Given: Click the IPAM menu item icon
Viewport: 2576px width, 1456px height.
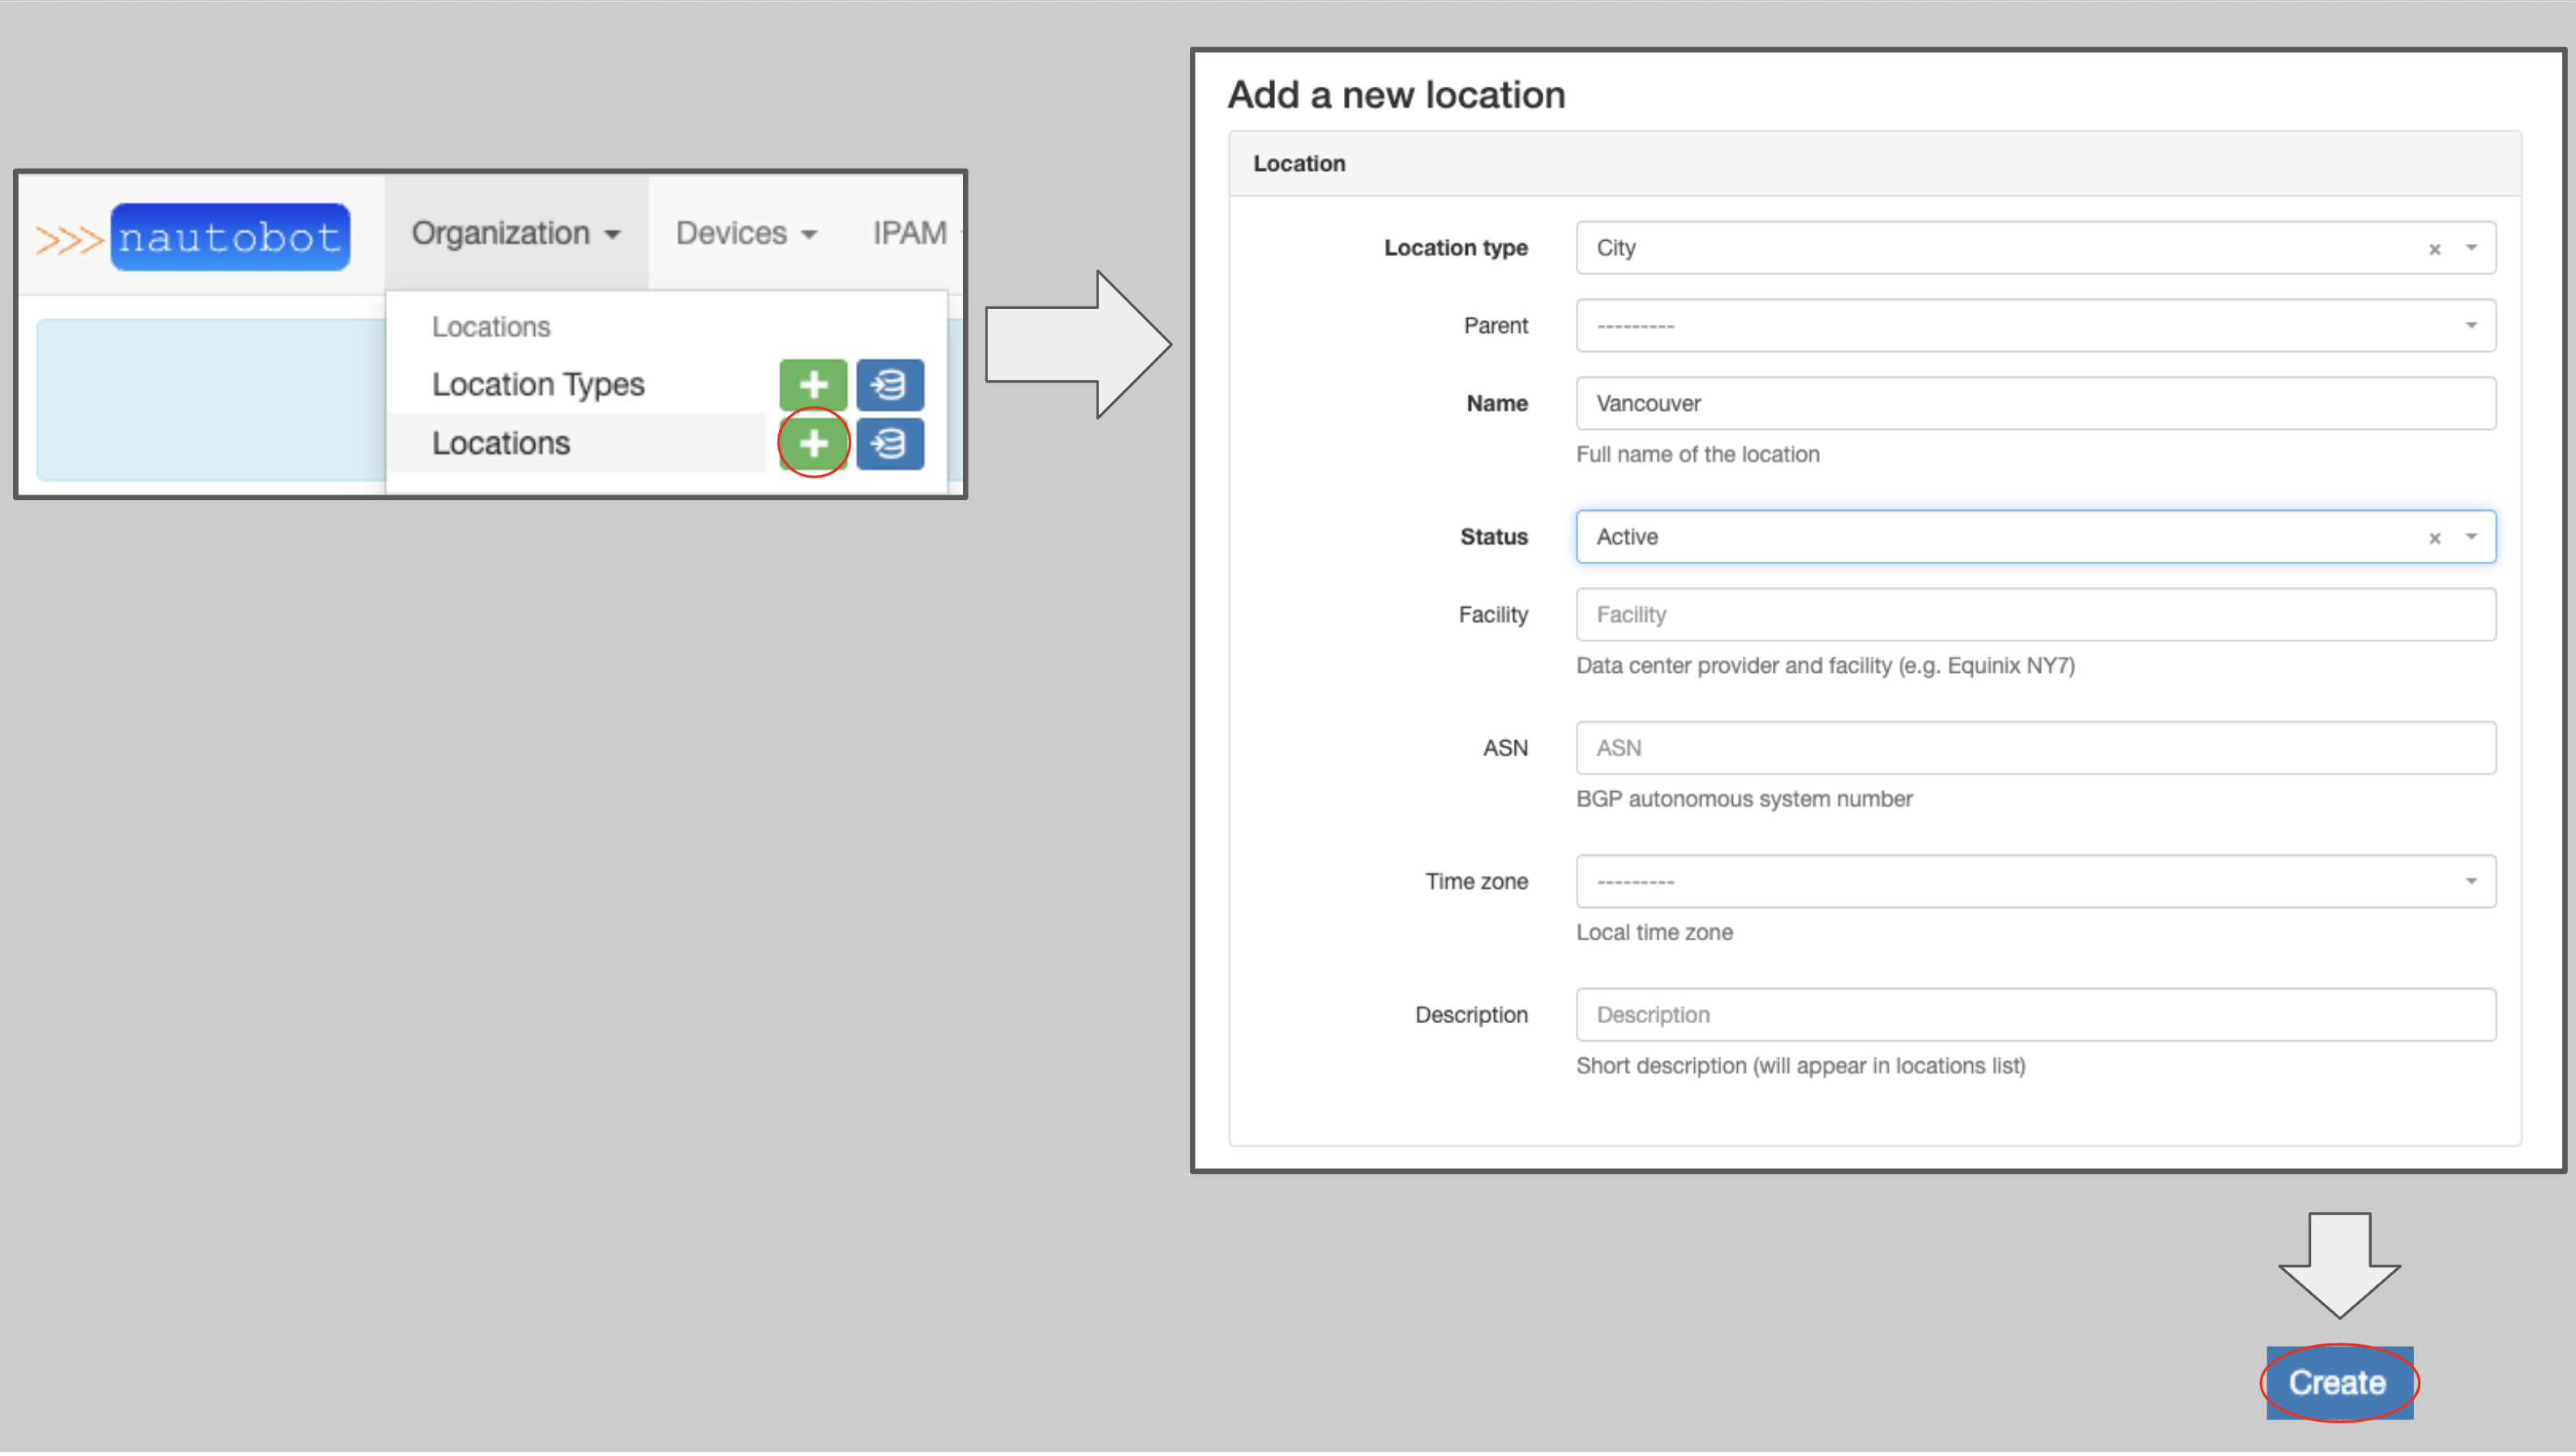Looking at the screenshot, I should pyautogui.click(x=908, y=232).
